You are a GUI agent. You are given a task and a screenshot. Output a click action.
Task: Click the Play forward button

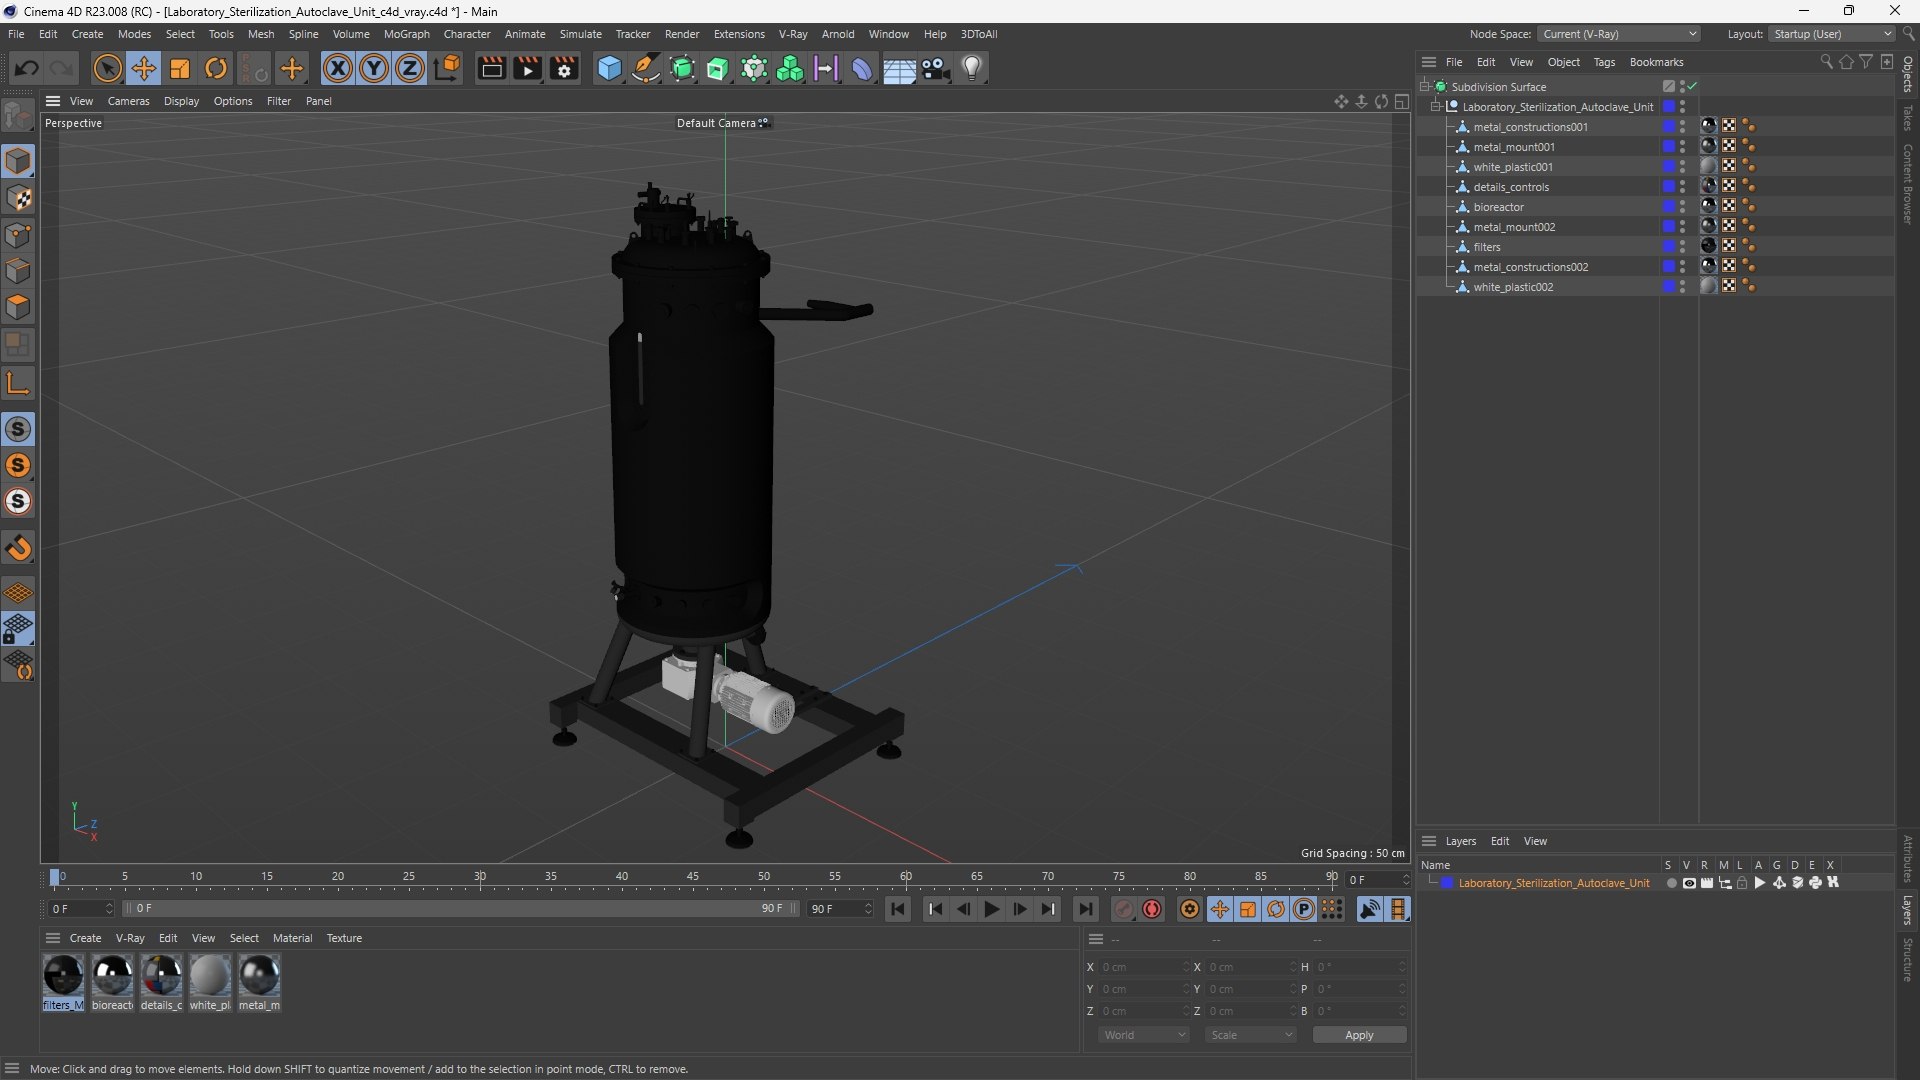point(991,909)
